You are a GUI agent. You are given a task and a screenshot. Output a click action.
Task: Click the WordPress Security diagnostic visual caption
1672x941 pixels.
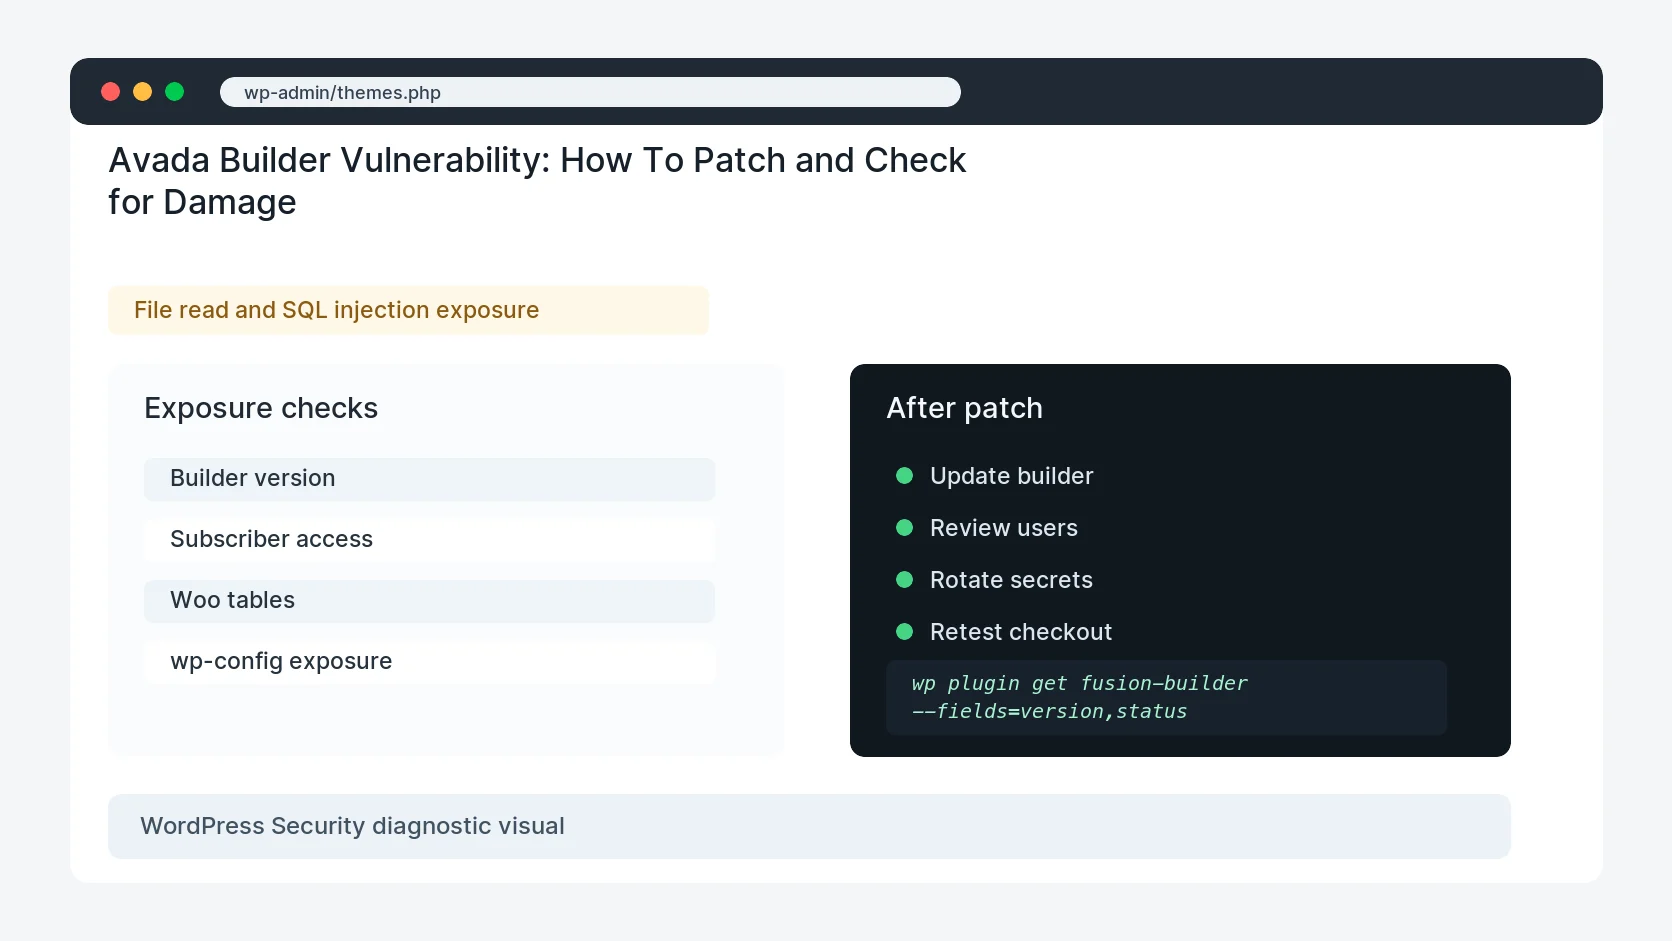click(x=809, y=826)
